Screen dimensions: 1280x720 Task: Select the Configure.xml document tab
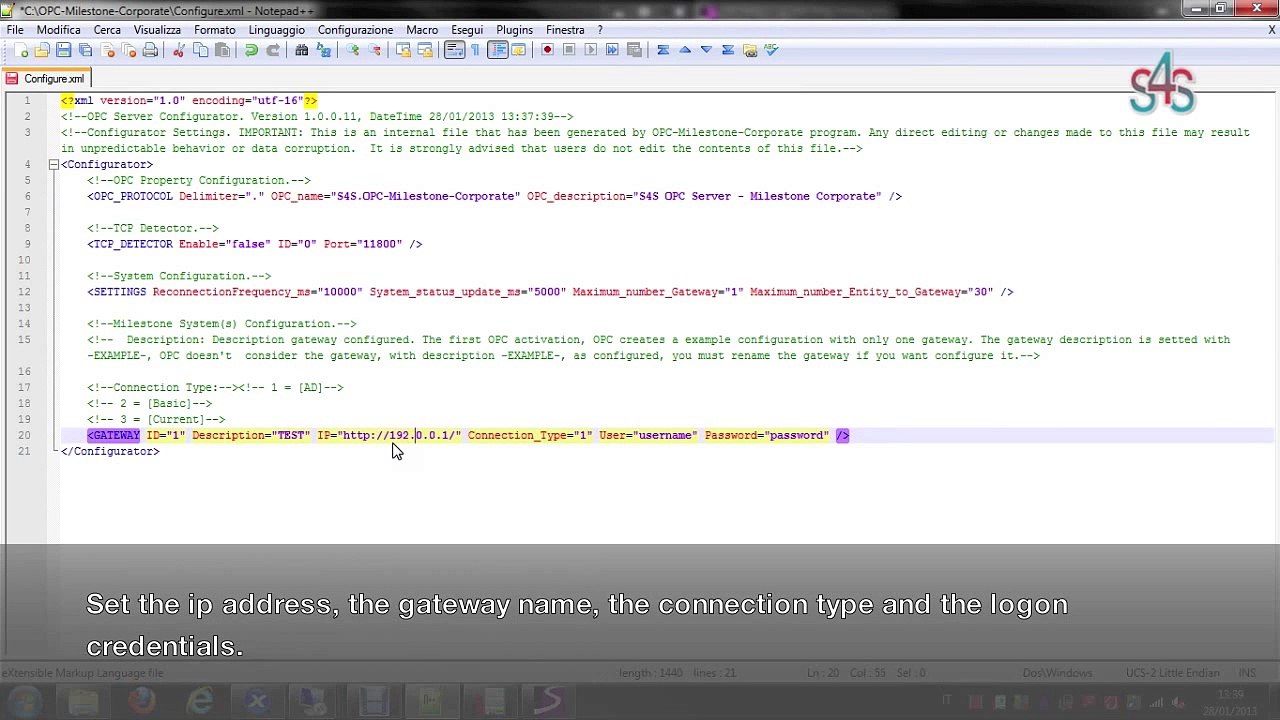click(47, 79)
